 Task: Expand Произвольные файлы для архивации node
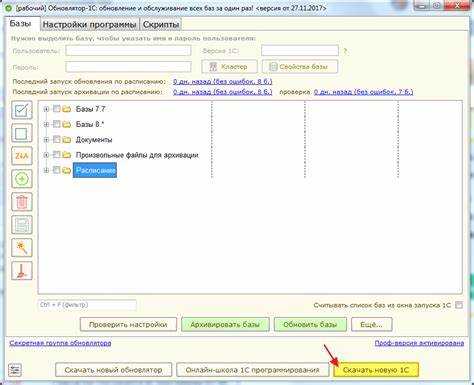[46, 155]
